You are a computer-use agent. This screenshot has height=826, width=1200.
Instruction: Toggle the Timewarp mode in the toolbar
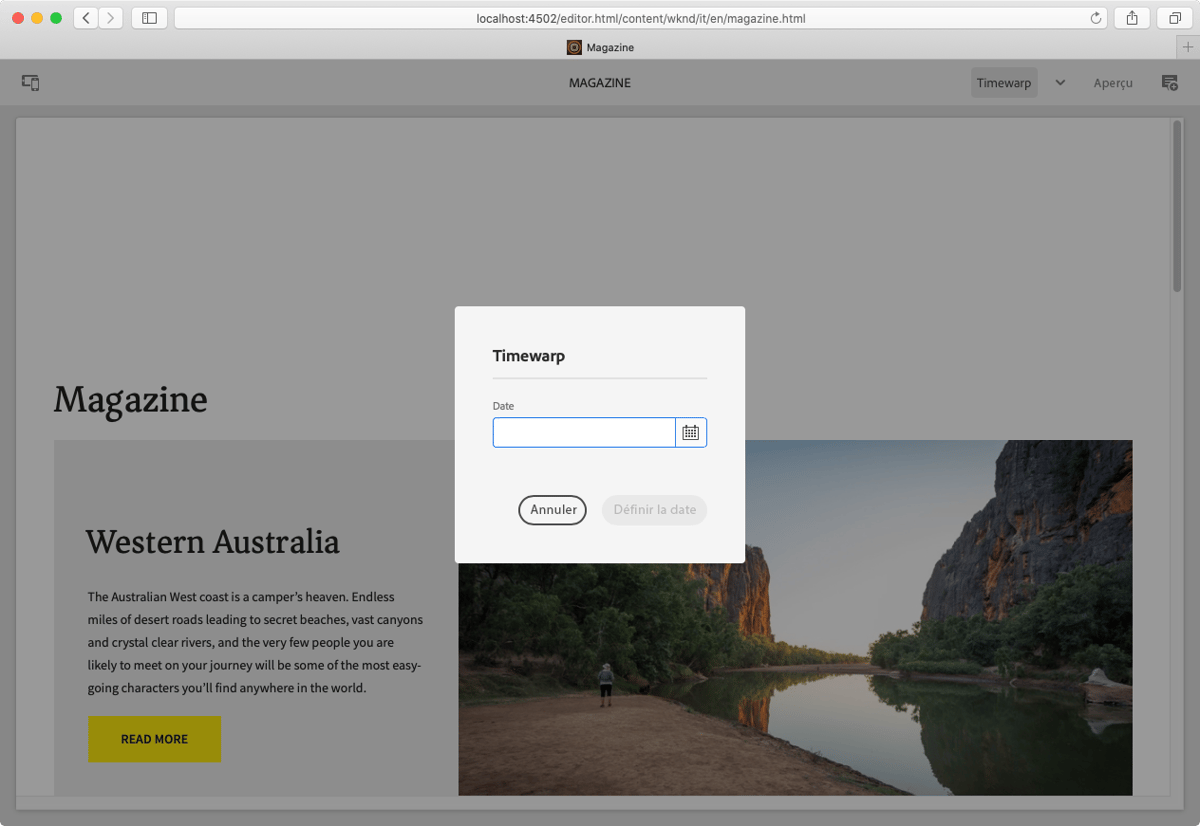(x=1003, y=83)
